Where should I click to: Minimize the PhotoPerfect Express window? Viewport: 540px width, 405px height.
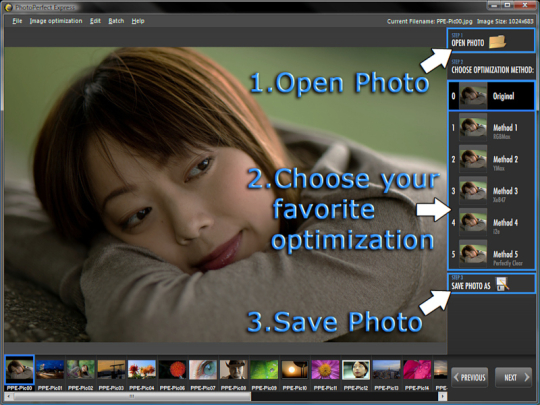pyautogui.click(x=494, y=5)
